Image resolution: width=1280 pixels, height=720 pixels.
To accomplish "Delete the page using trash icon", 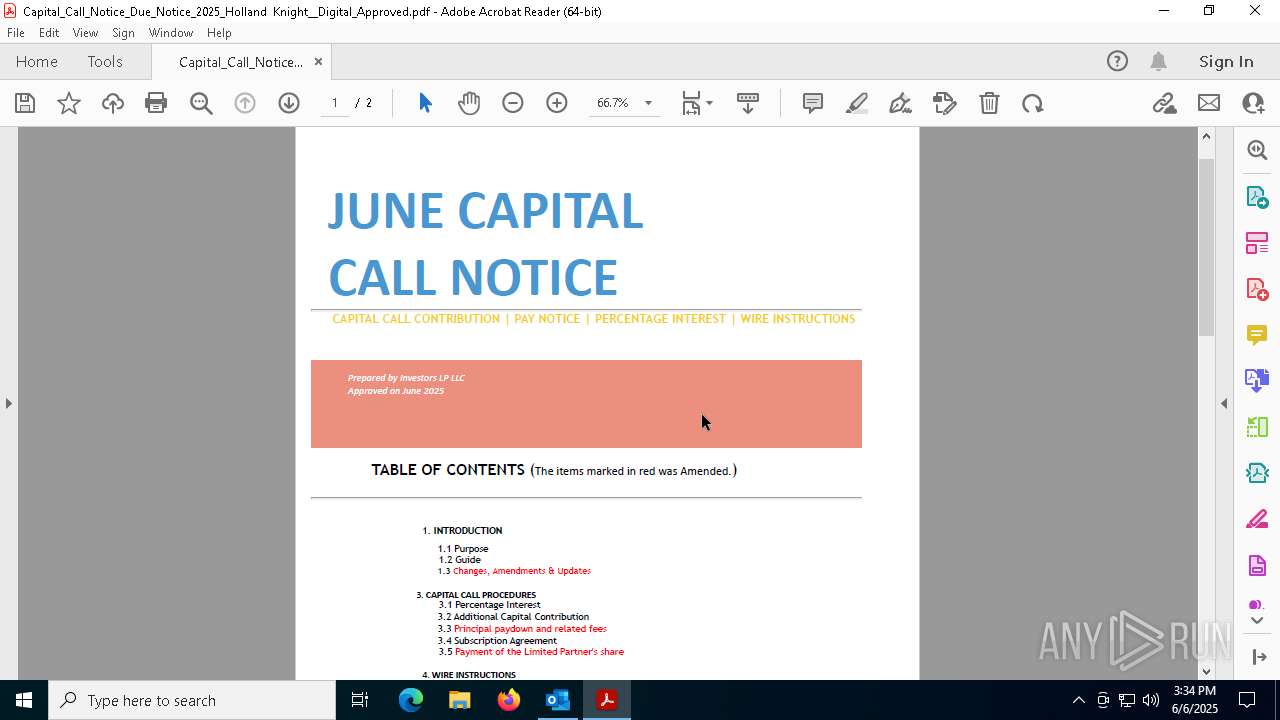I will click(989, 103).
